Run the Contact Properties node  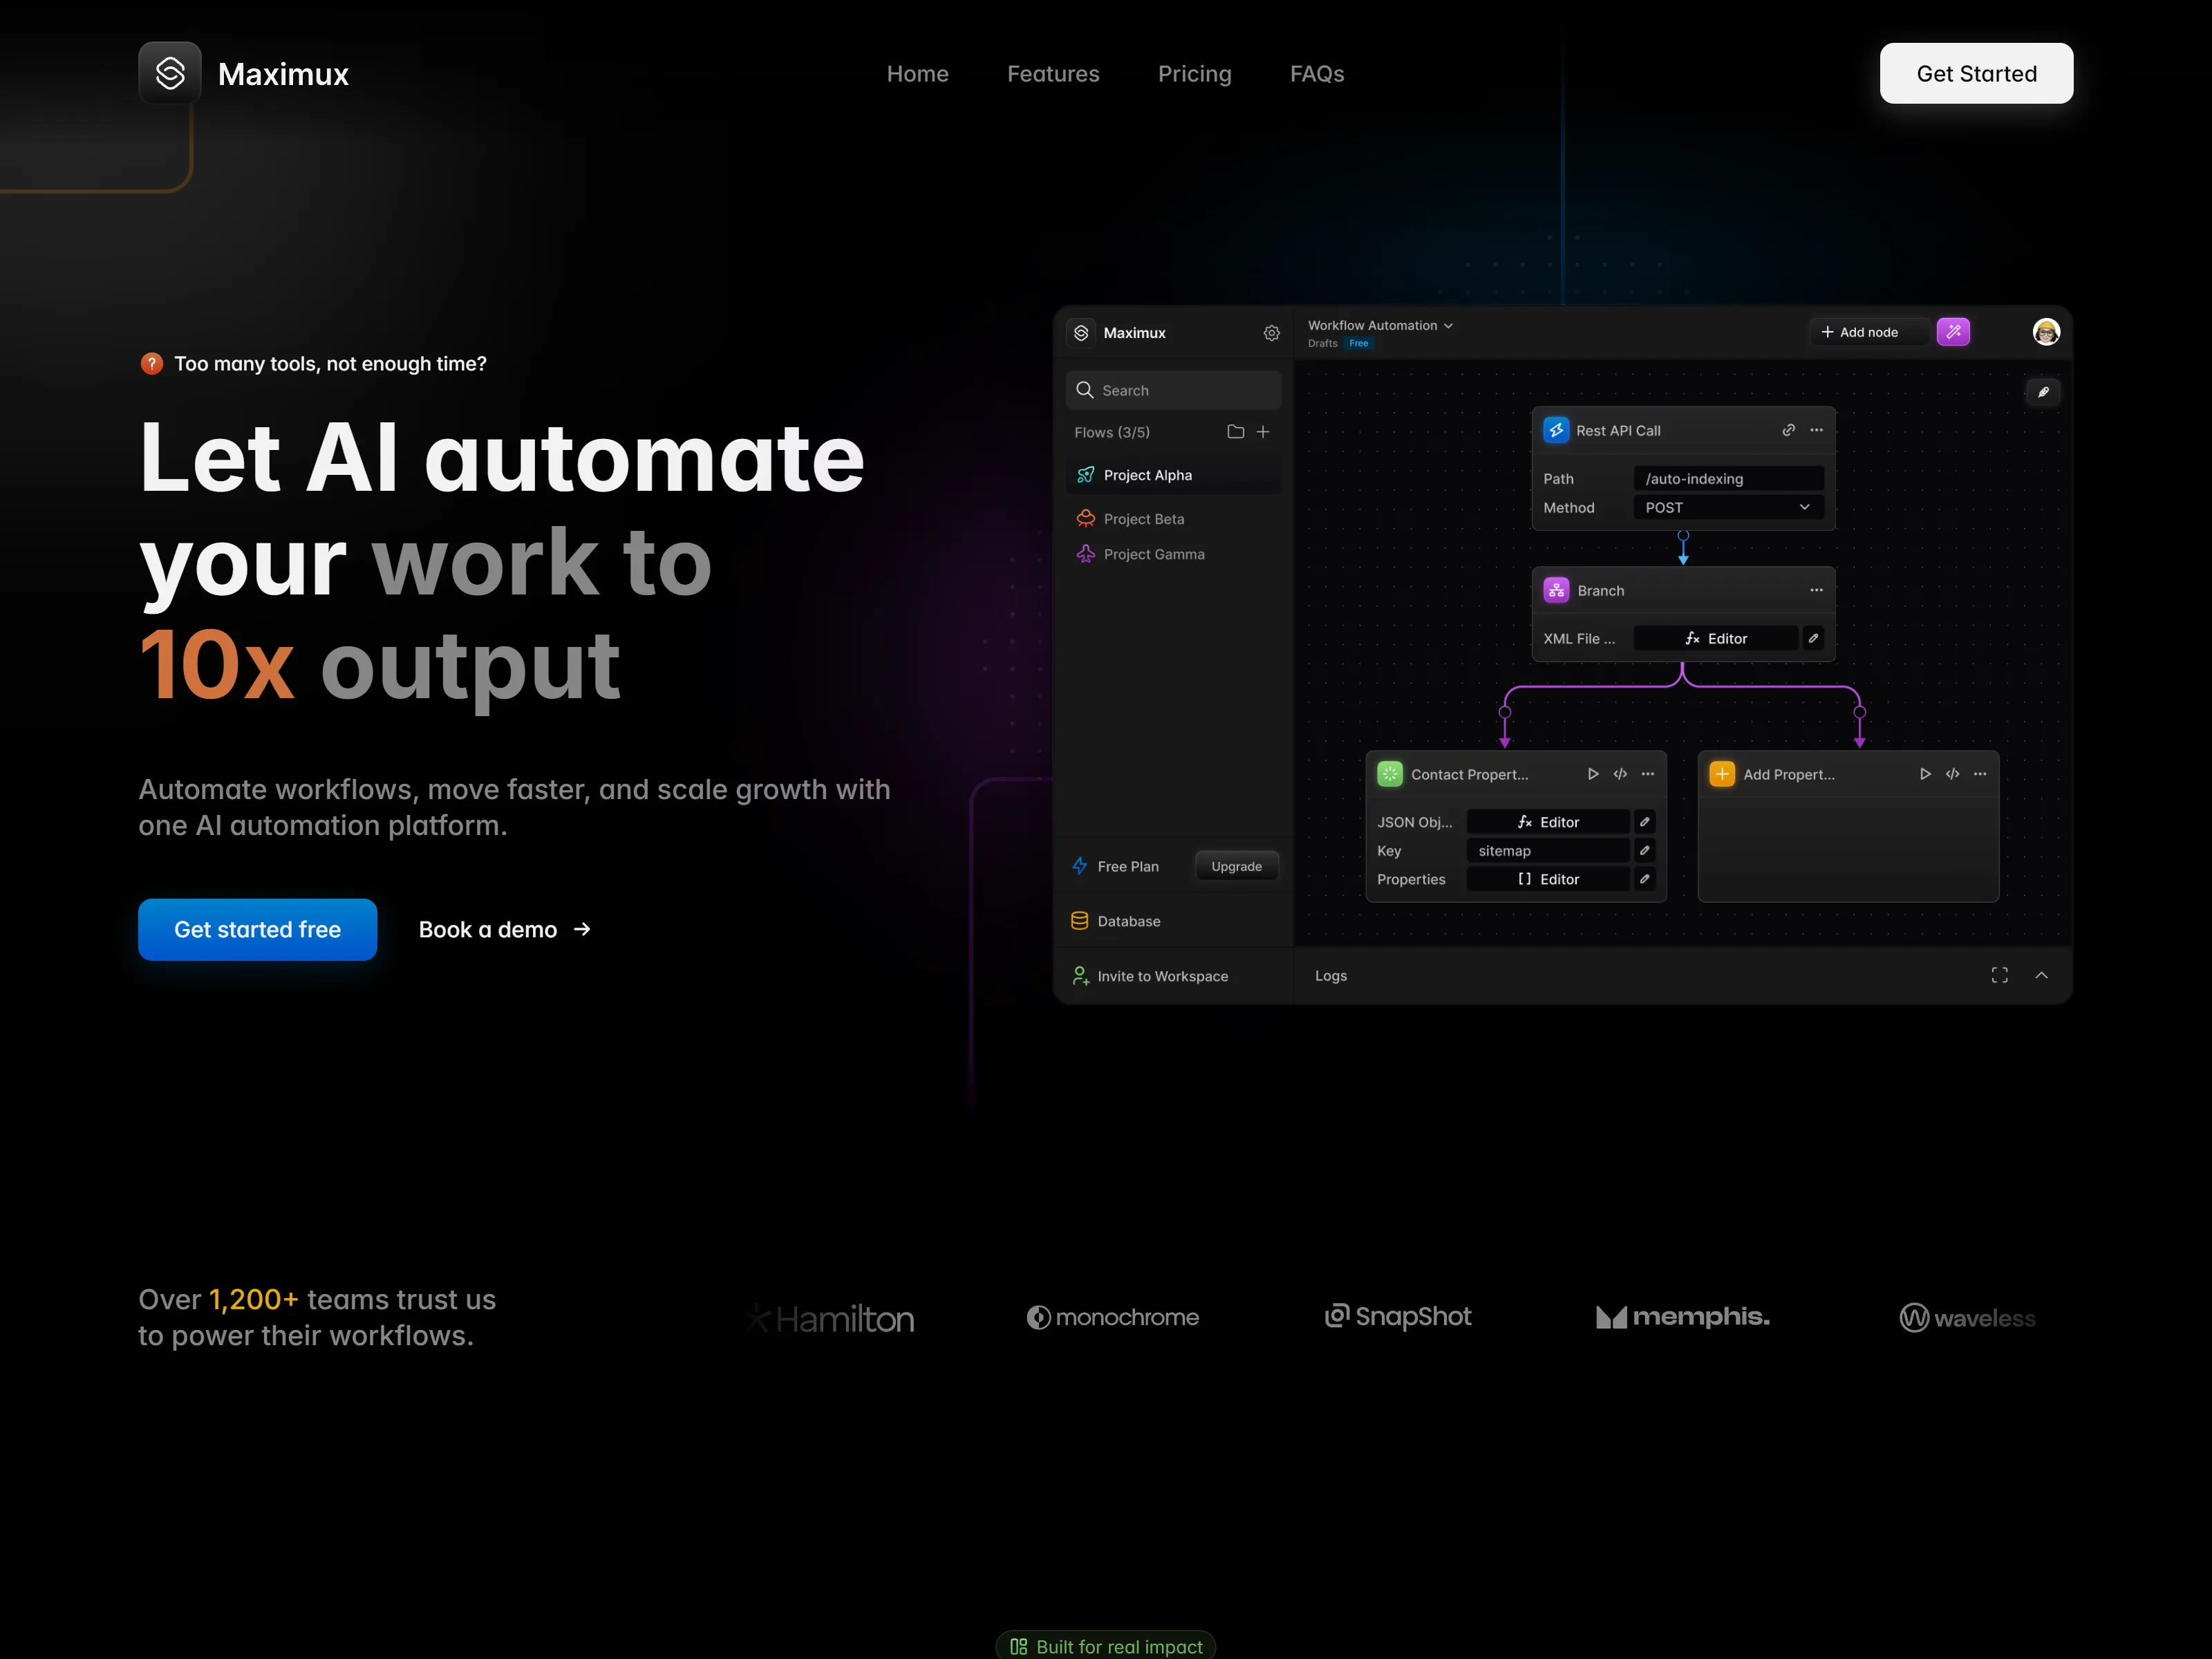point(1592,774)
